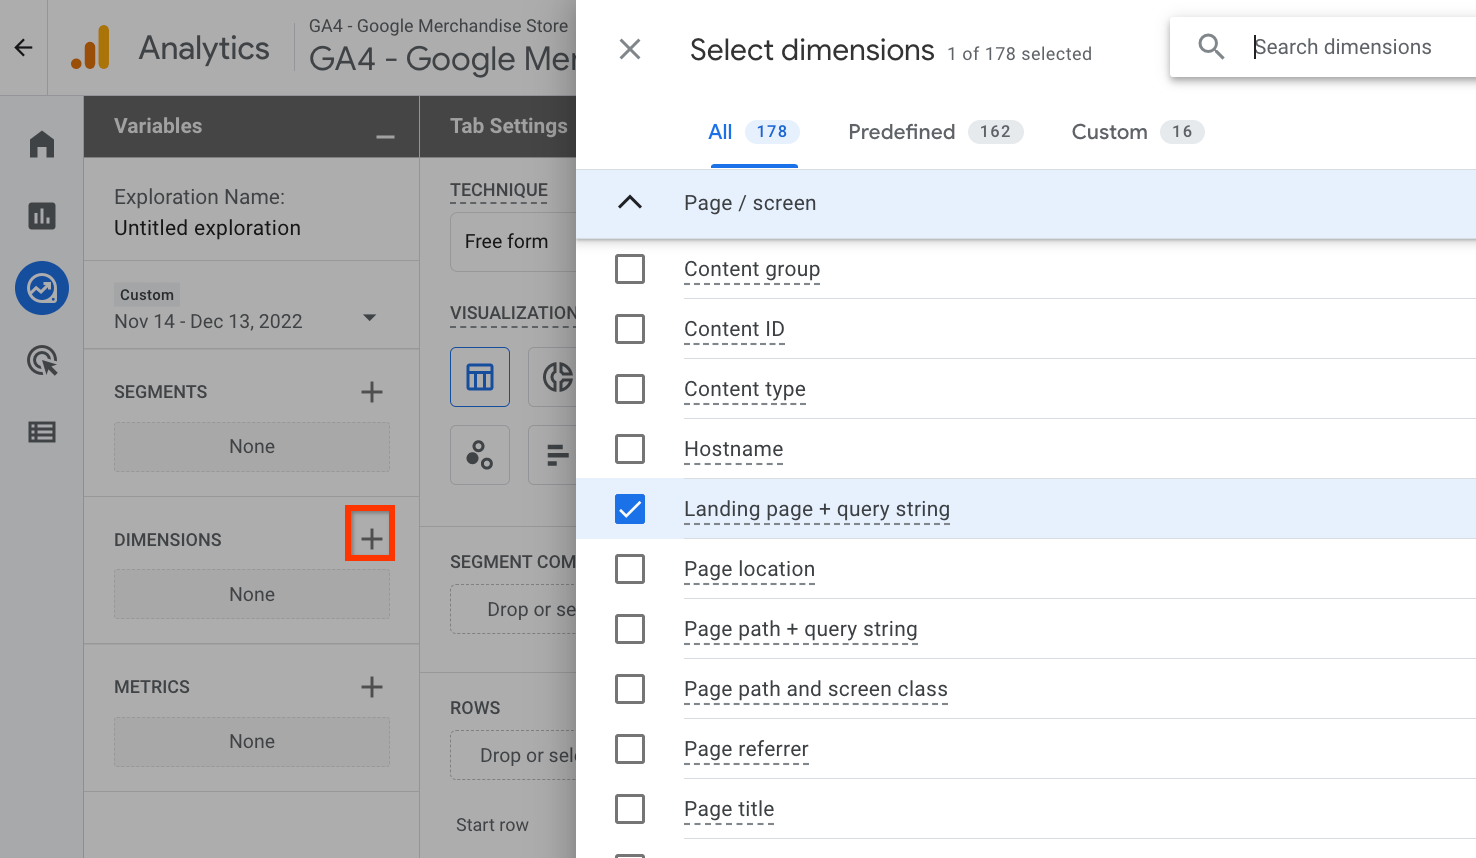Viewport: 1476px width, 858px height.
Task: Close the Select dimensions panel
Action: 630,49
